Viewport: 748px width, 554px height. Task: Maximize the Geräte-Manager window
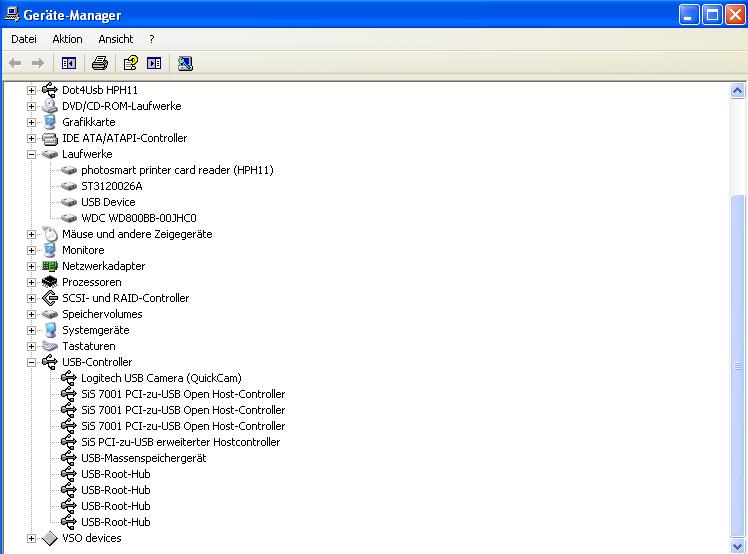(x=712, y=15)
